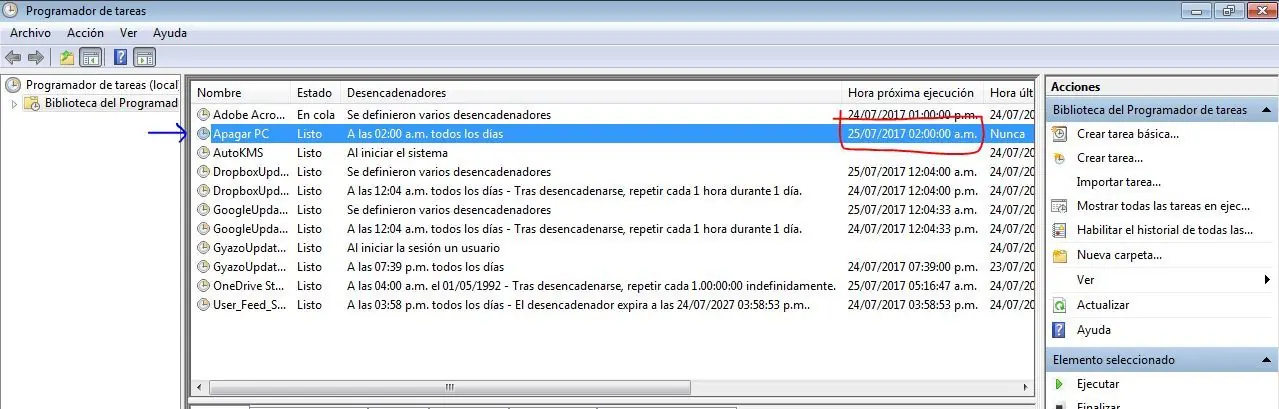Viewport: 1279px width, 409px height.
Task: Click Crear tarea básica... action
Action: [1128, 134]
